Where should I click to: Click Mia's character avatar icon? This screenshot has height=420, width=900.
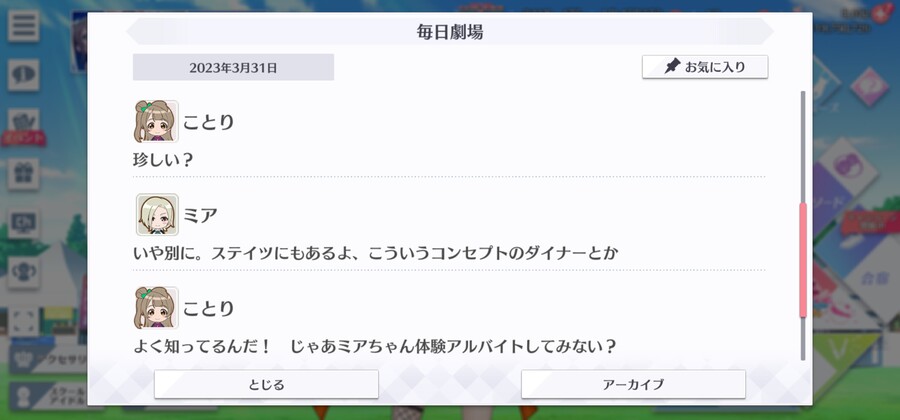(x=157, y=215)
